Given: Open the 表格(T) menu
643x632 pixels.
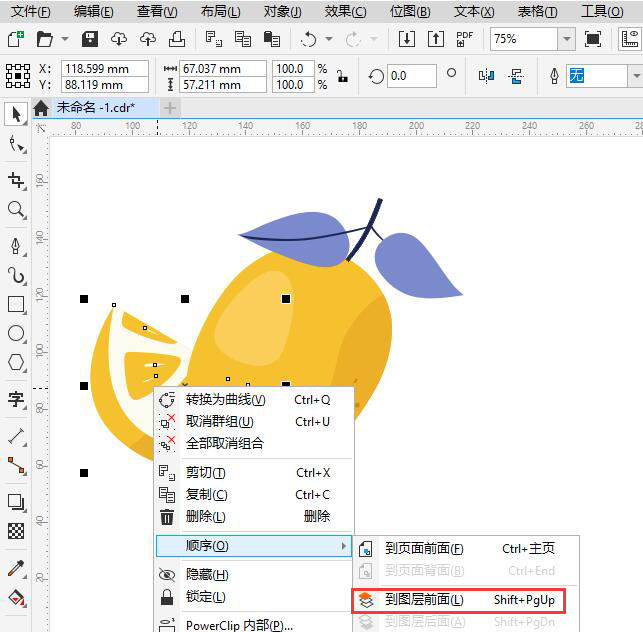Looking at the screenshot, I should 537,11.
